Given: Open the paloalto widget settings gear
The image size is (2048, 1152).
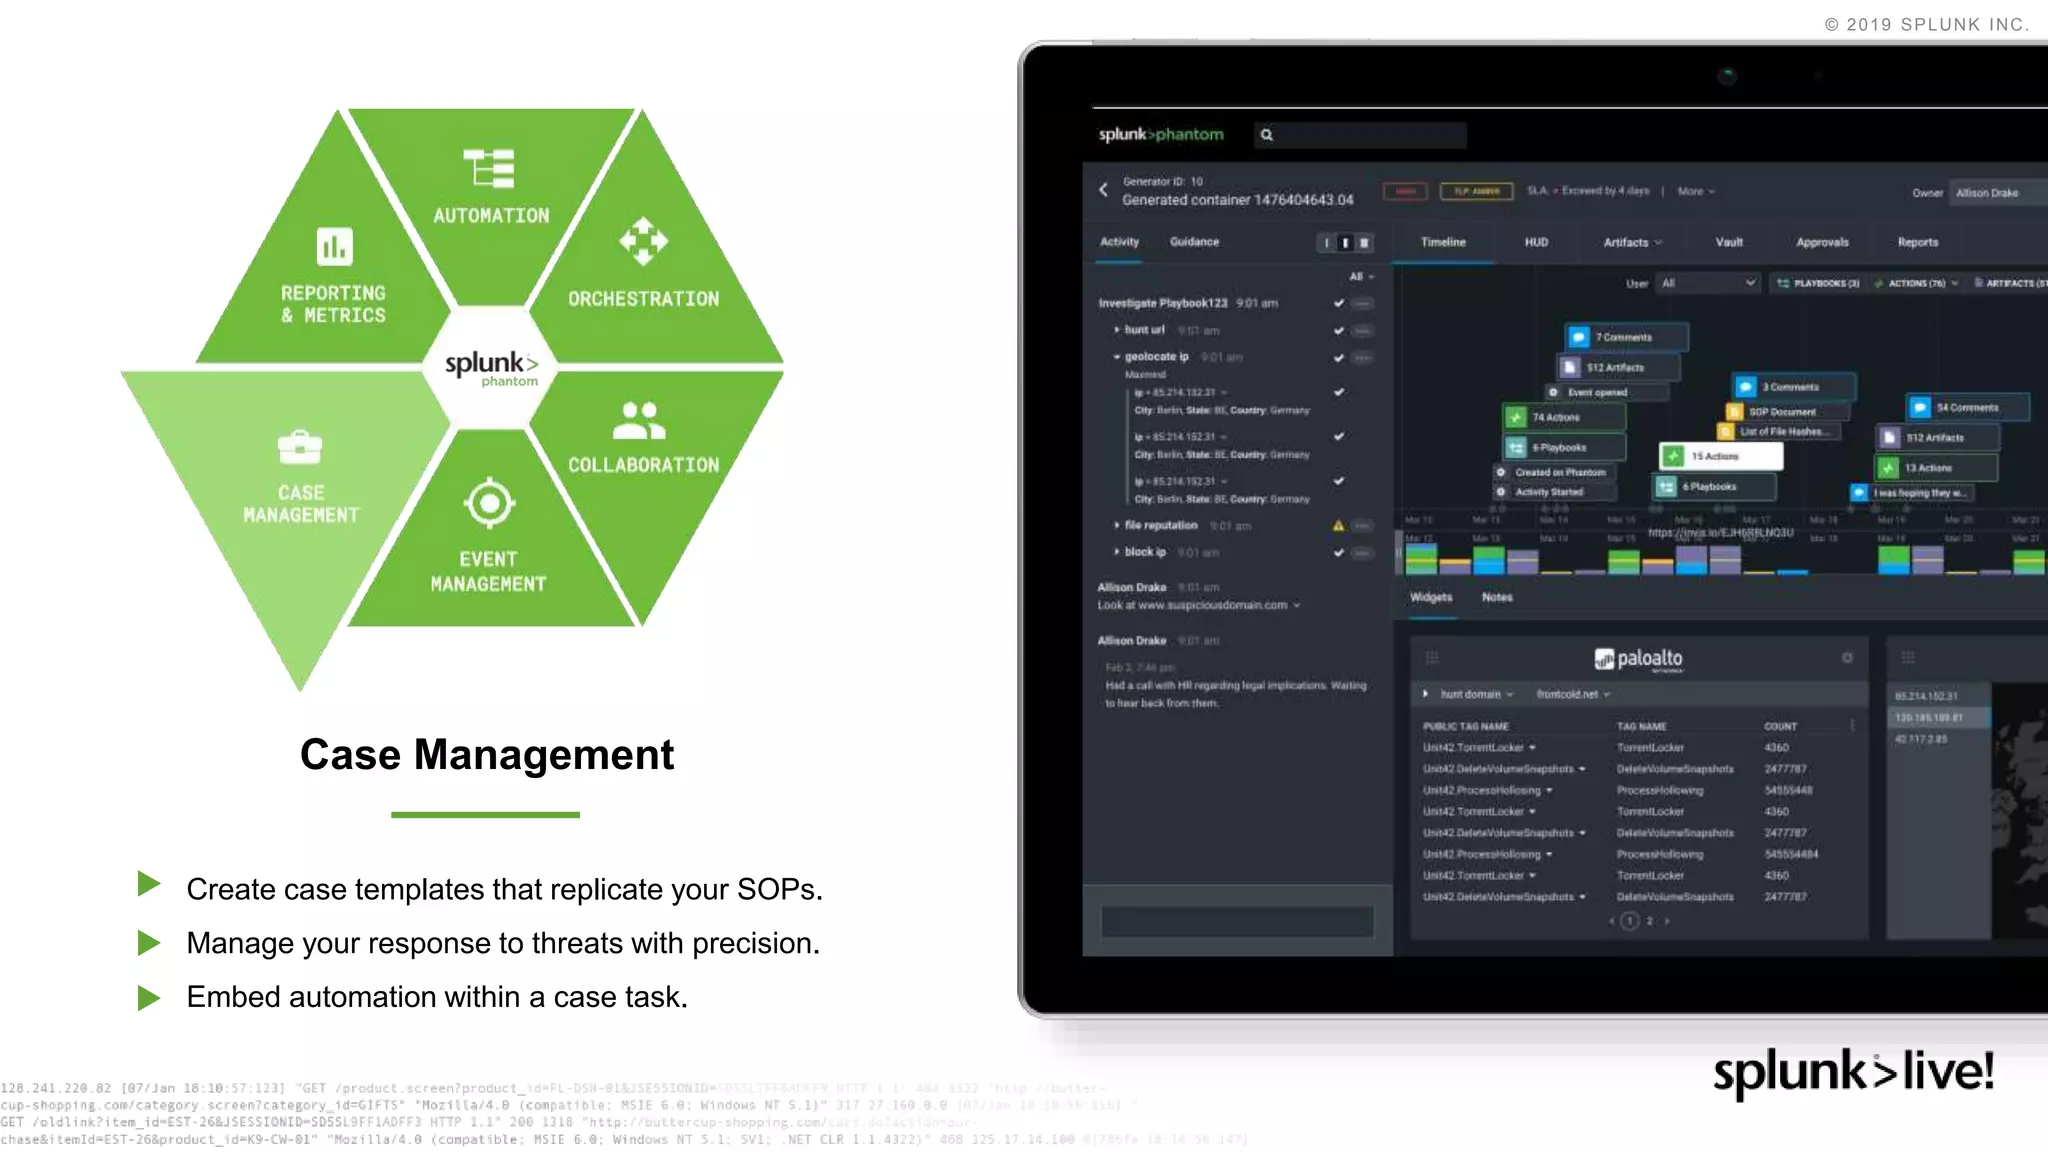Looking at the screenshot, I should [1847, 658].
